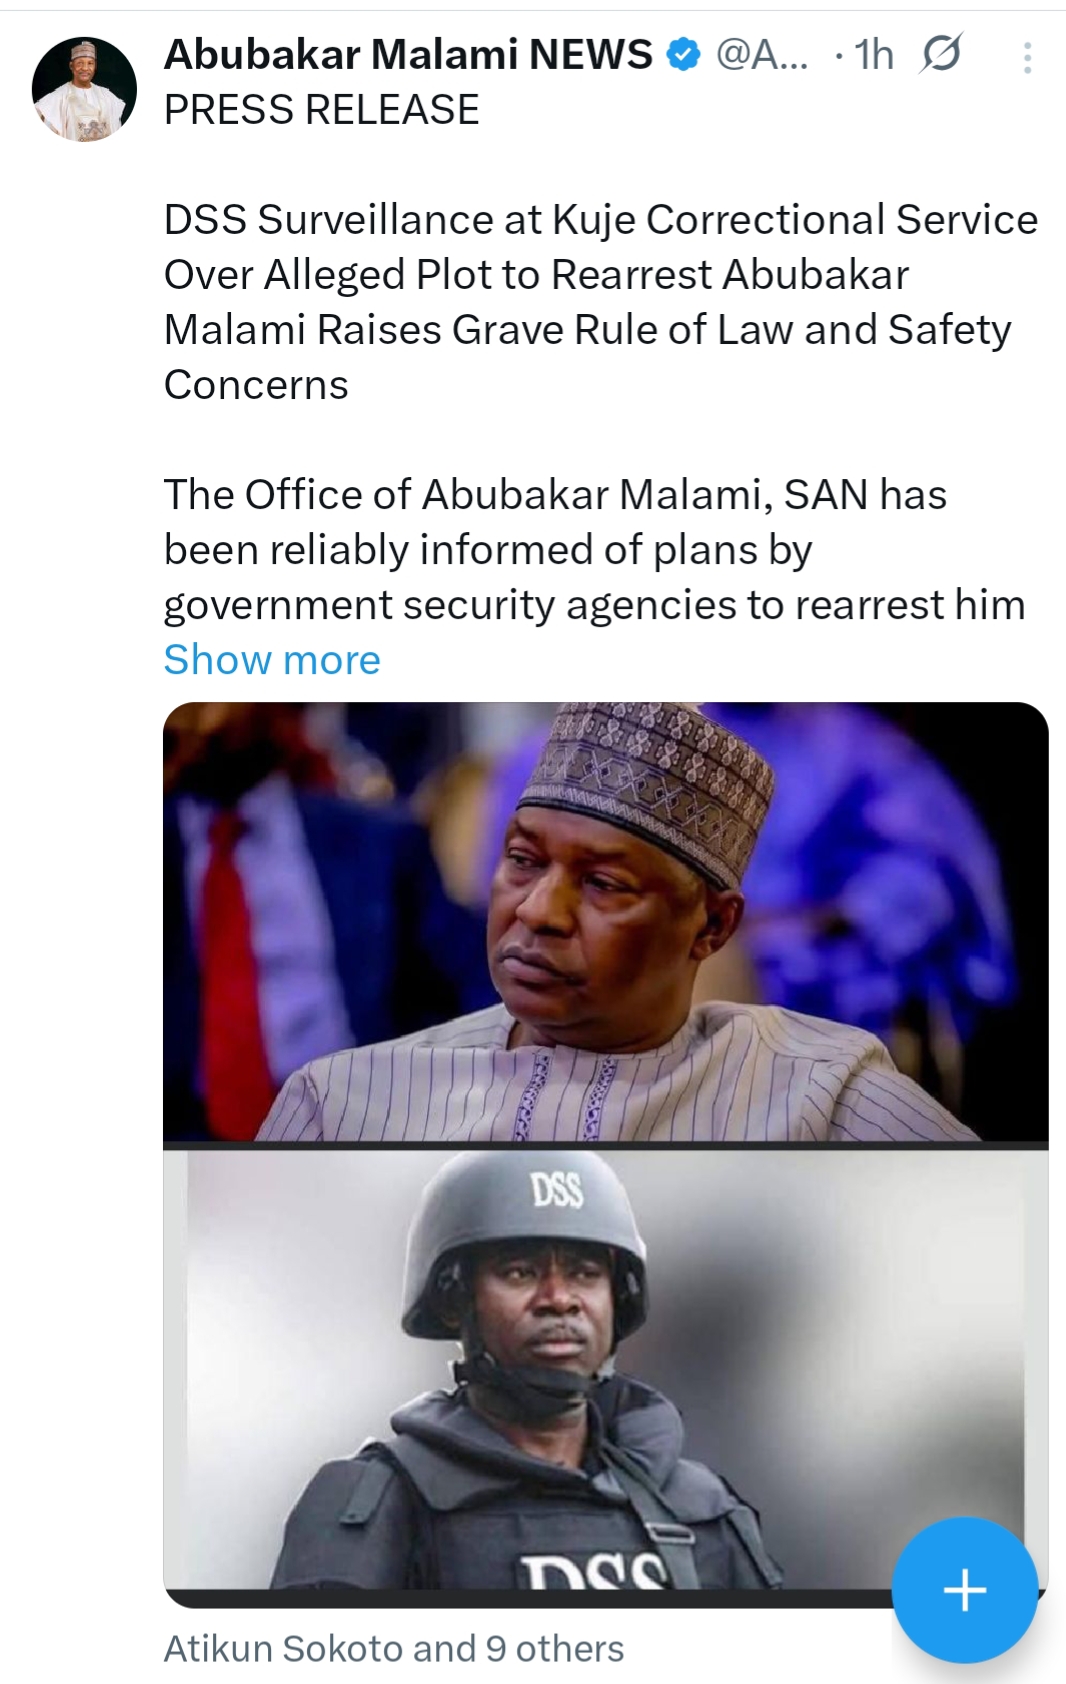Click the helmet chin strap in lower photo

click(x=500, y=1370)
